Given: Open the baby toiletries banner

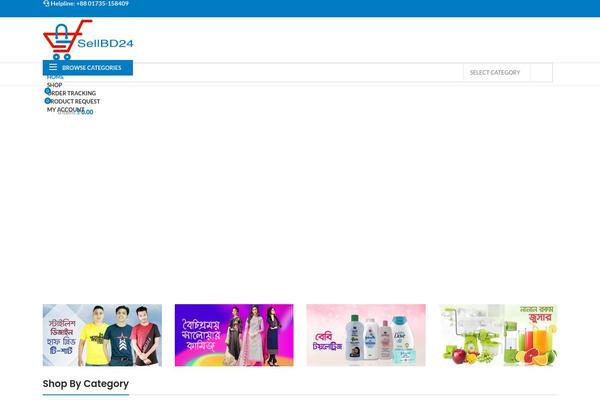Looking at the screenshot, I should tap(366, 335).
